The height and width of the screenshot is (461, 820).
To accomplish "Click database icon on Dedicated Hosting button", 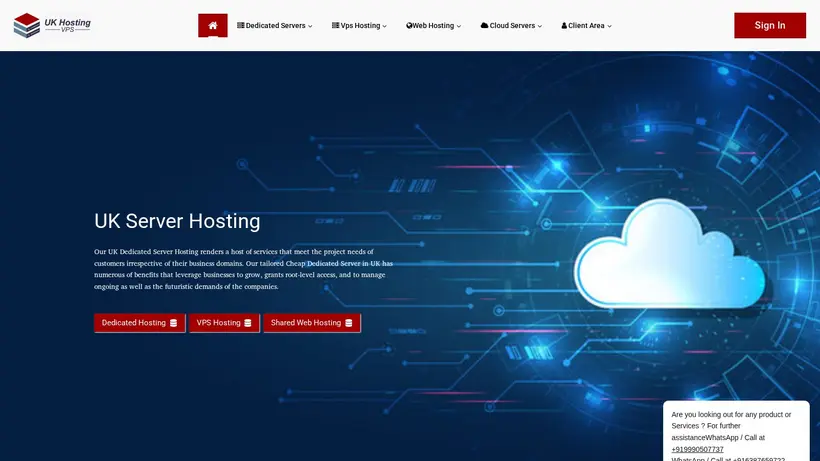I will click(x=174, y=323).
